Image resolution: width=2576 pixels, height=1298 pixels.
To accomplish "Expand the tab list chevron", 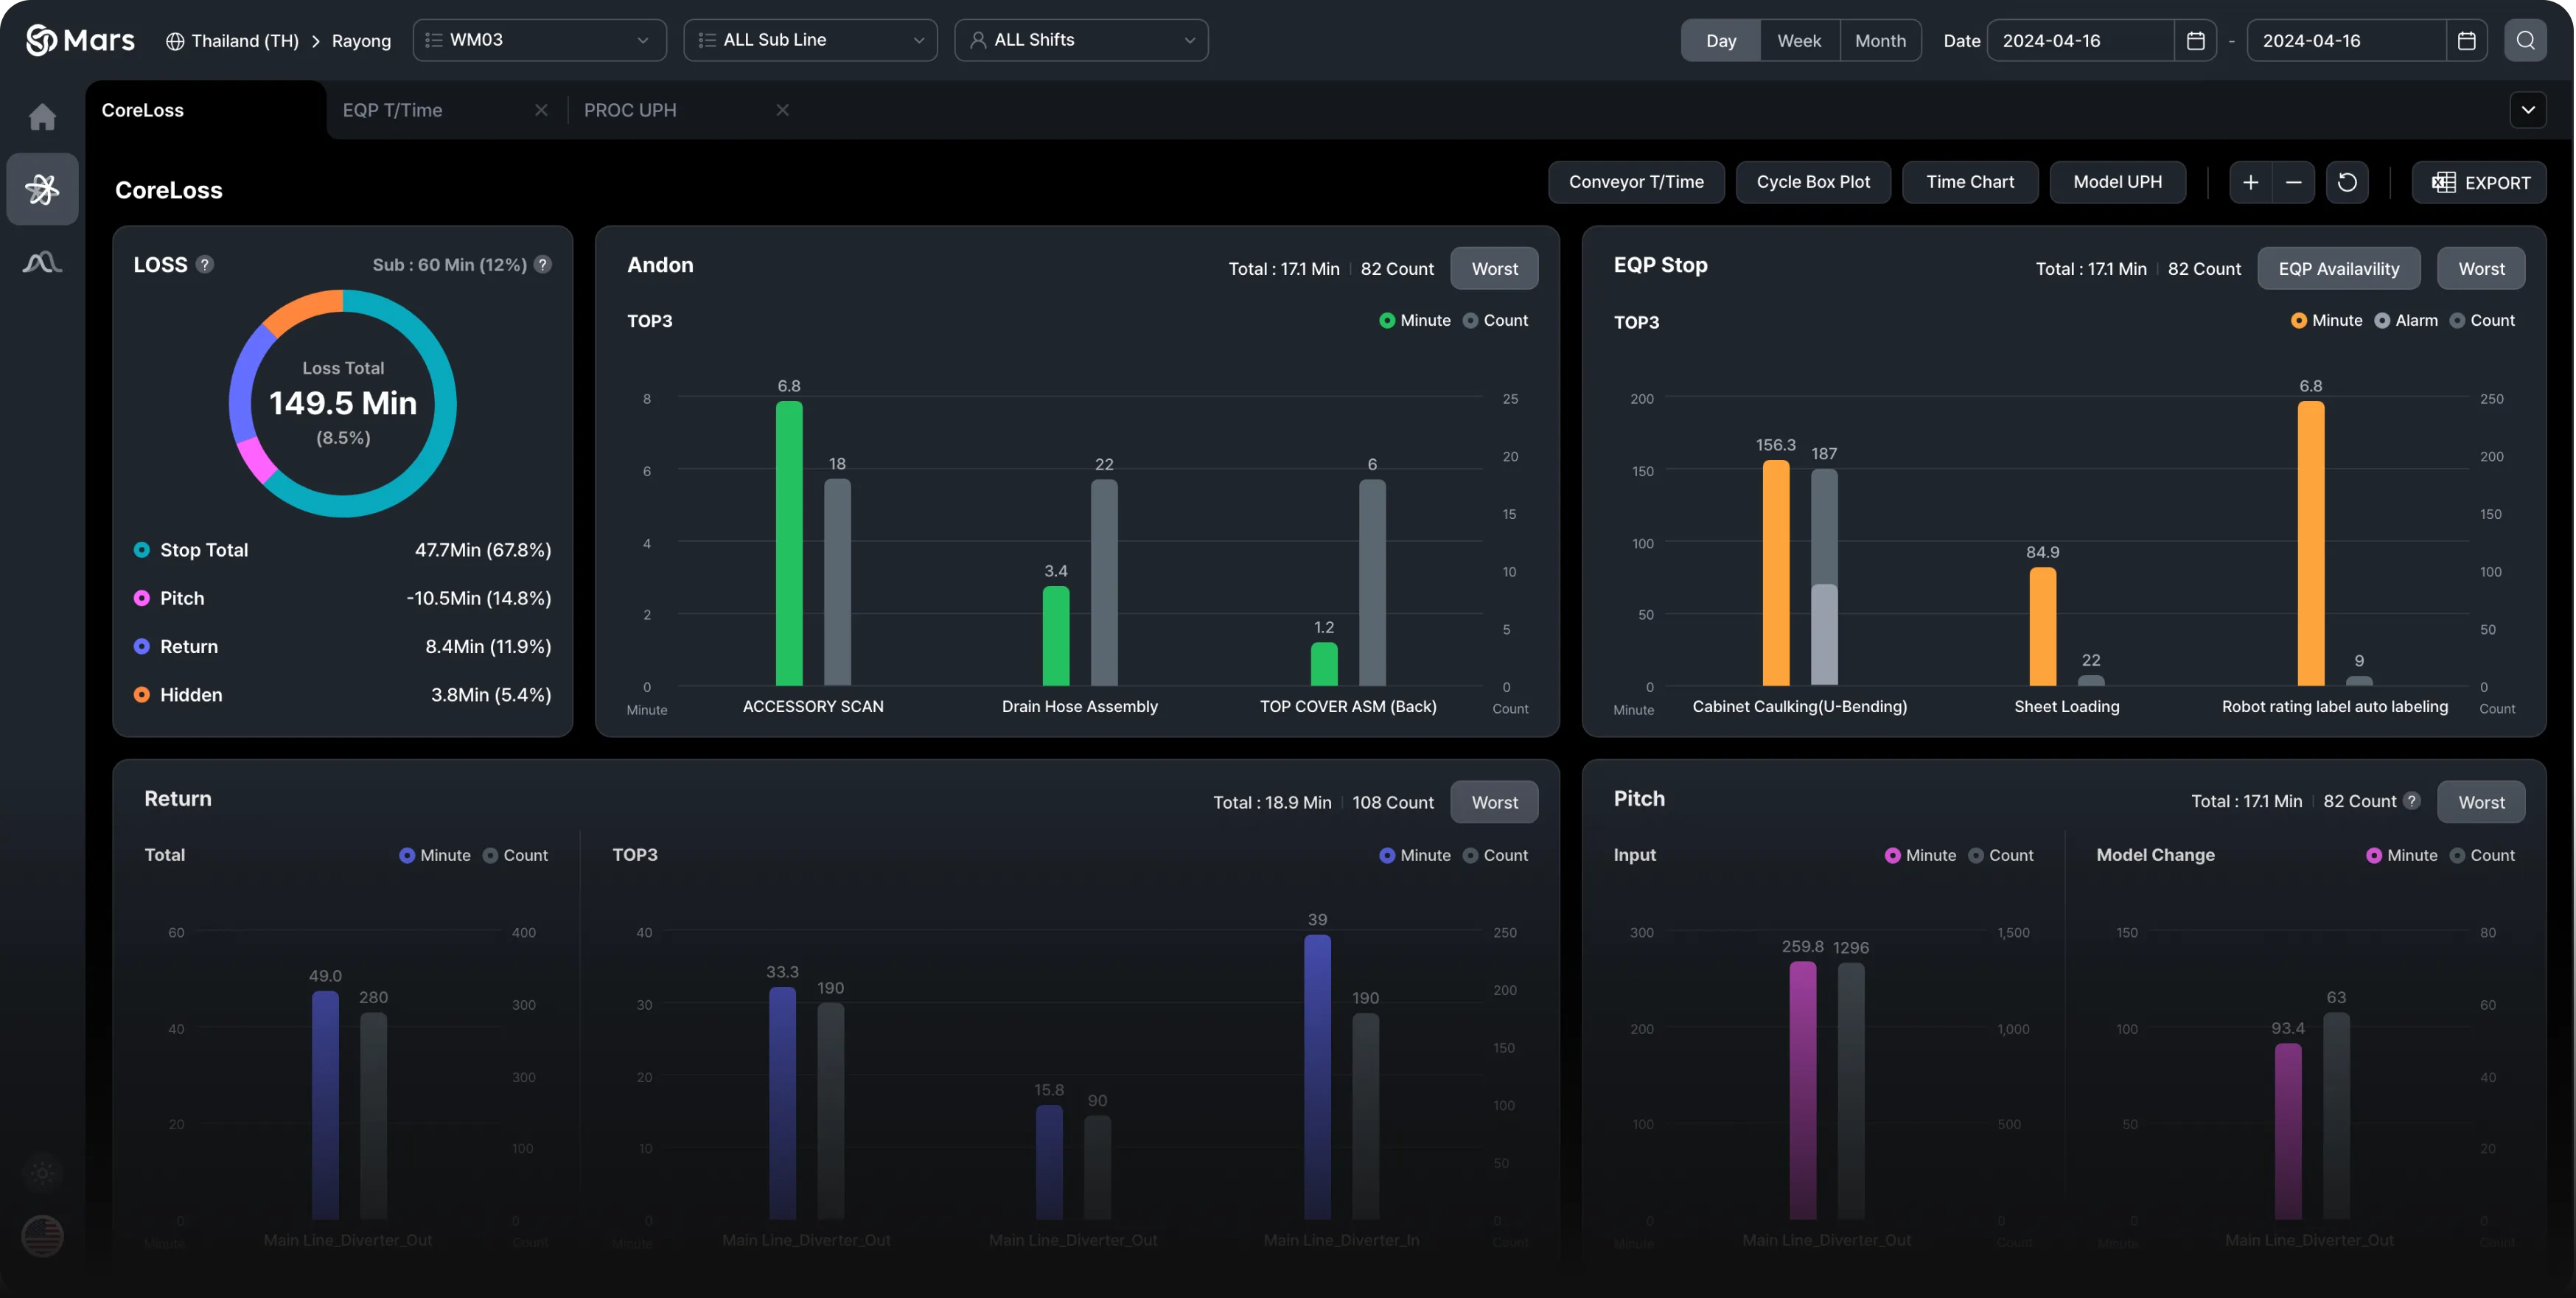I will [2527, 110].
